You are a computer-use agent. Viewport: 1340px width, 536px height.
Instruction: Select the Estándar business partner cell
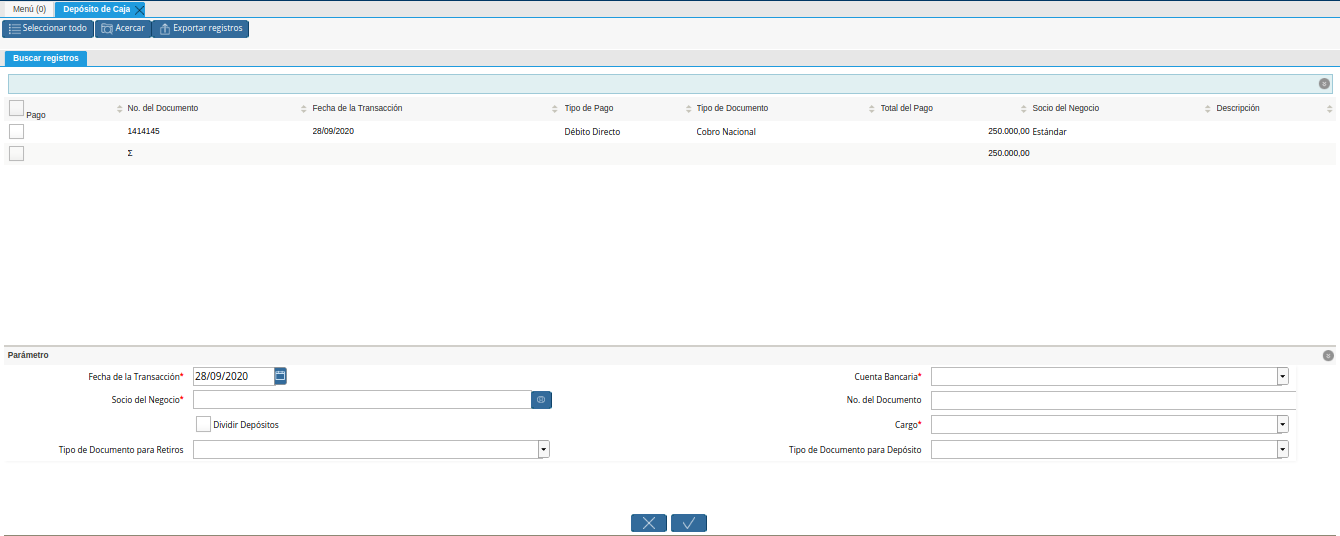tap(1050, 132)
